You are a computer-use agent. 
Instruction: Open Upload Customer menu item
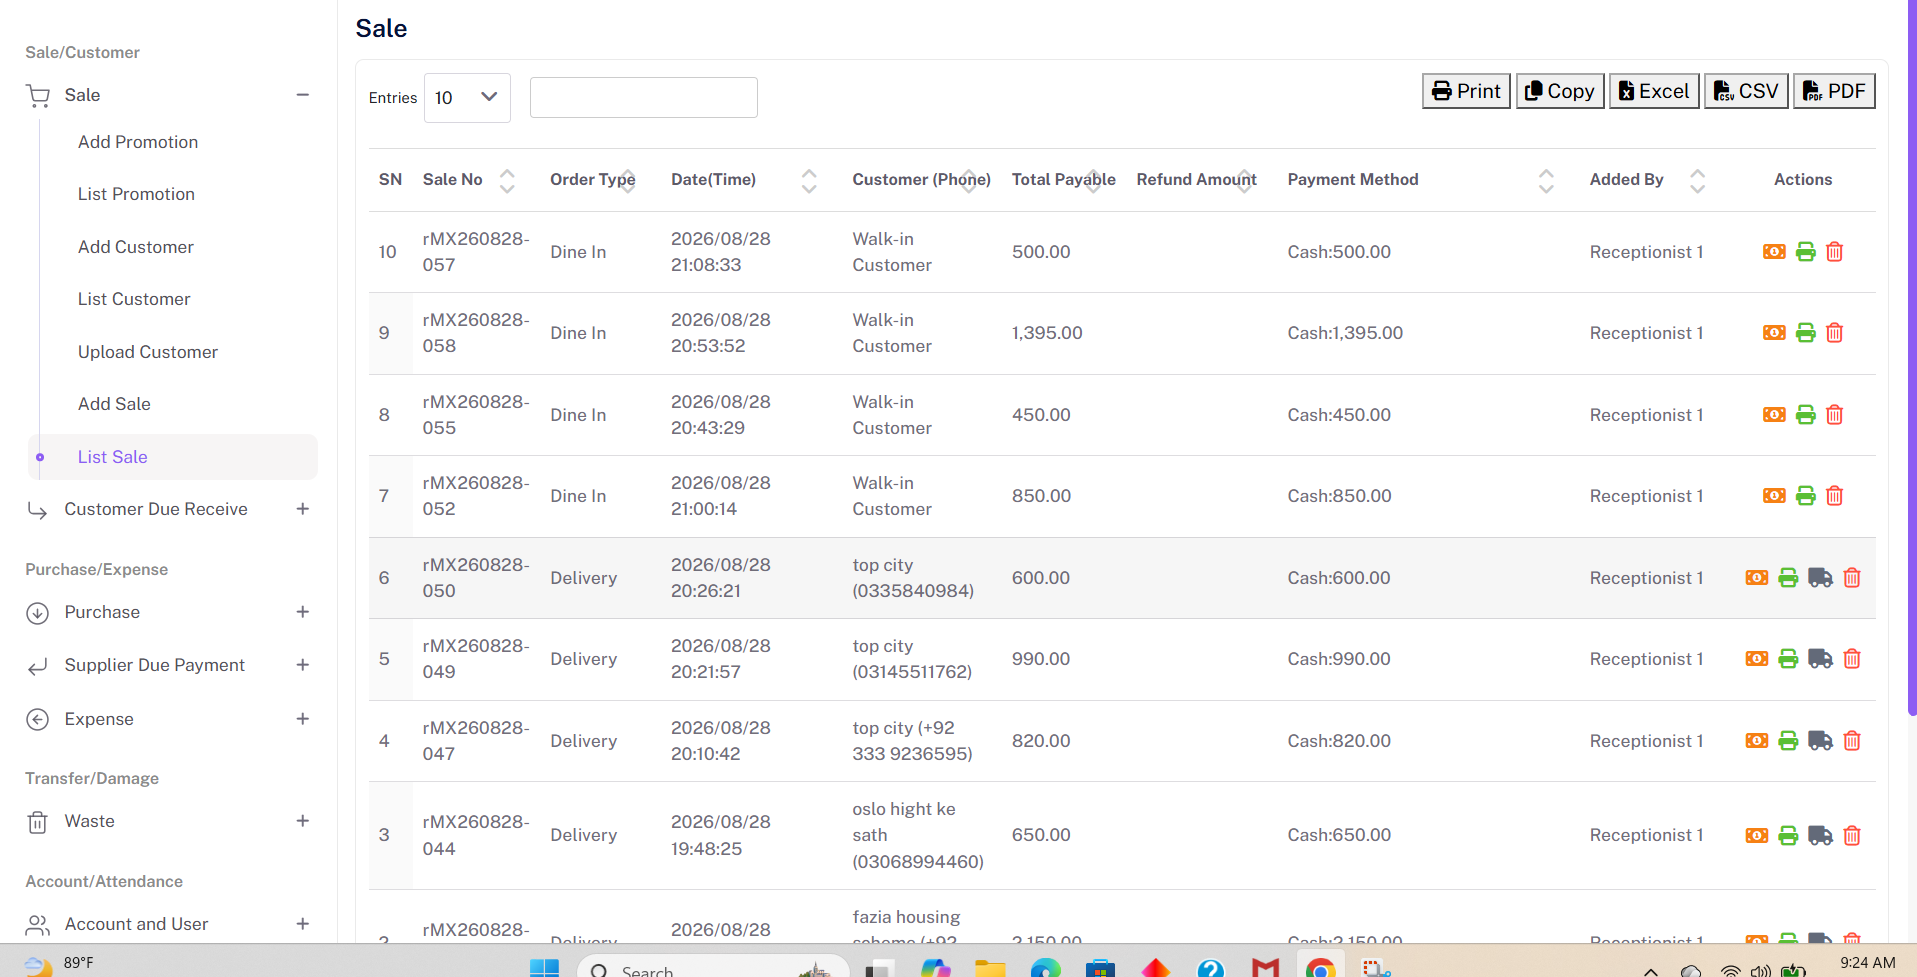(148, 352)
